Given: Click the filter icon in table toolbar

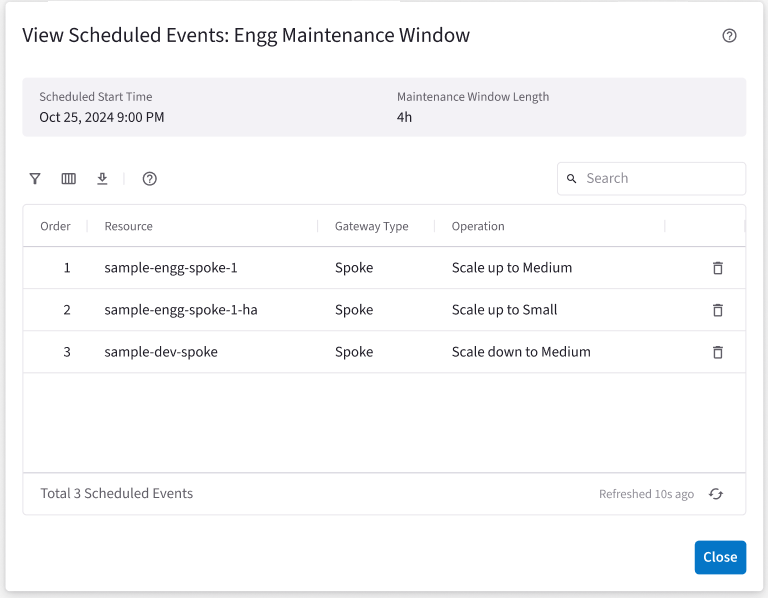Looking at the screenshot, I should 35,179.
